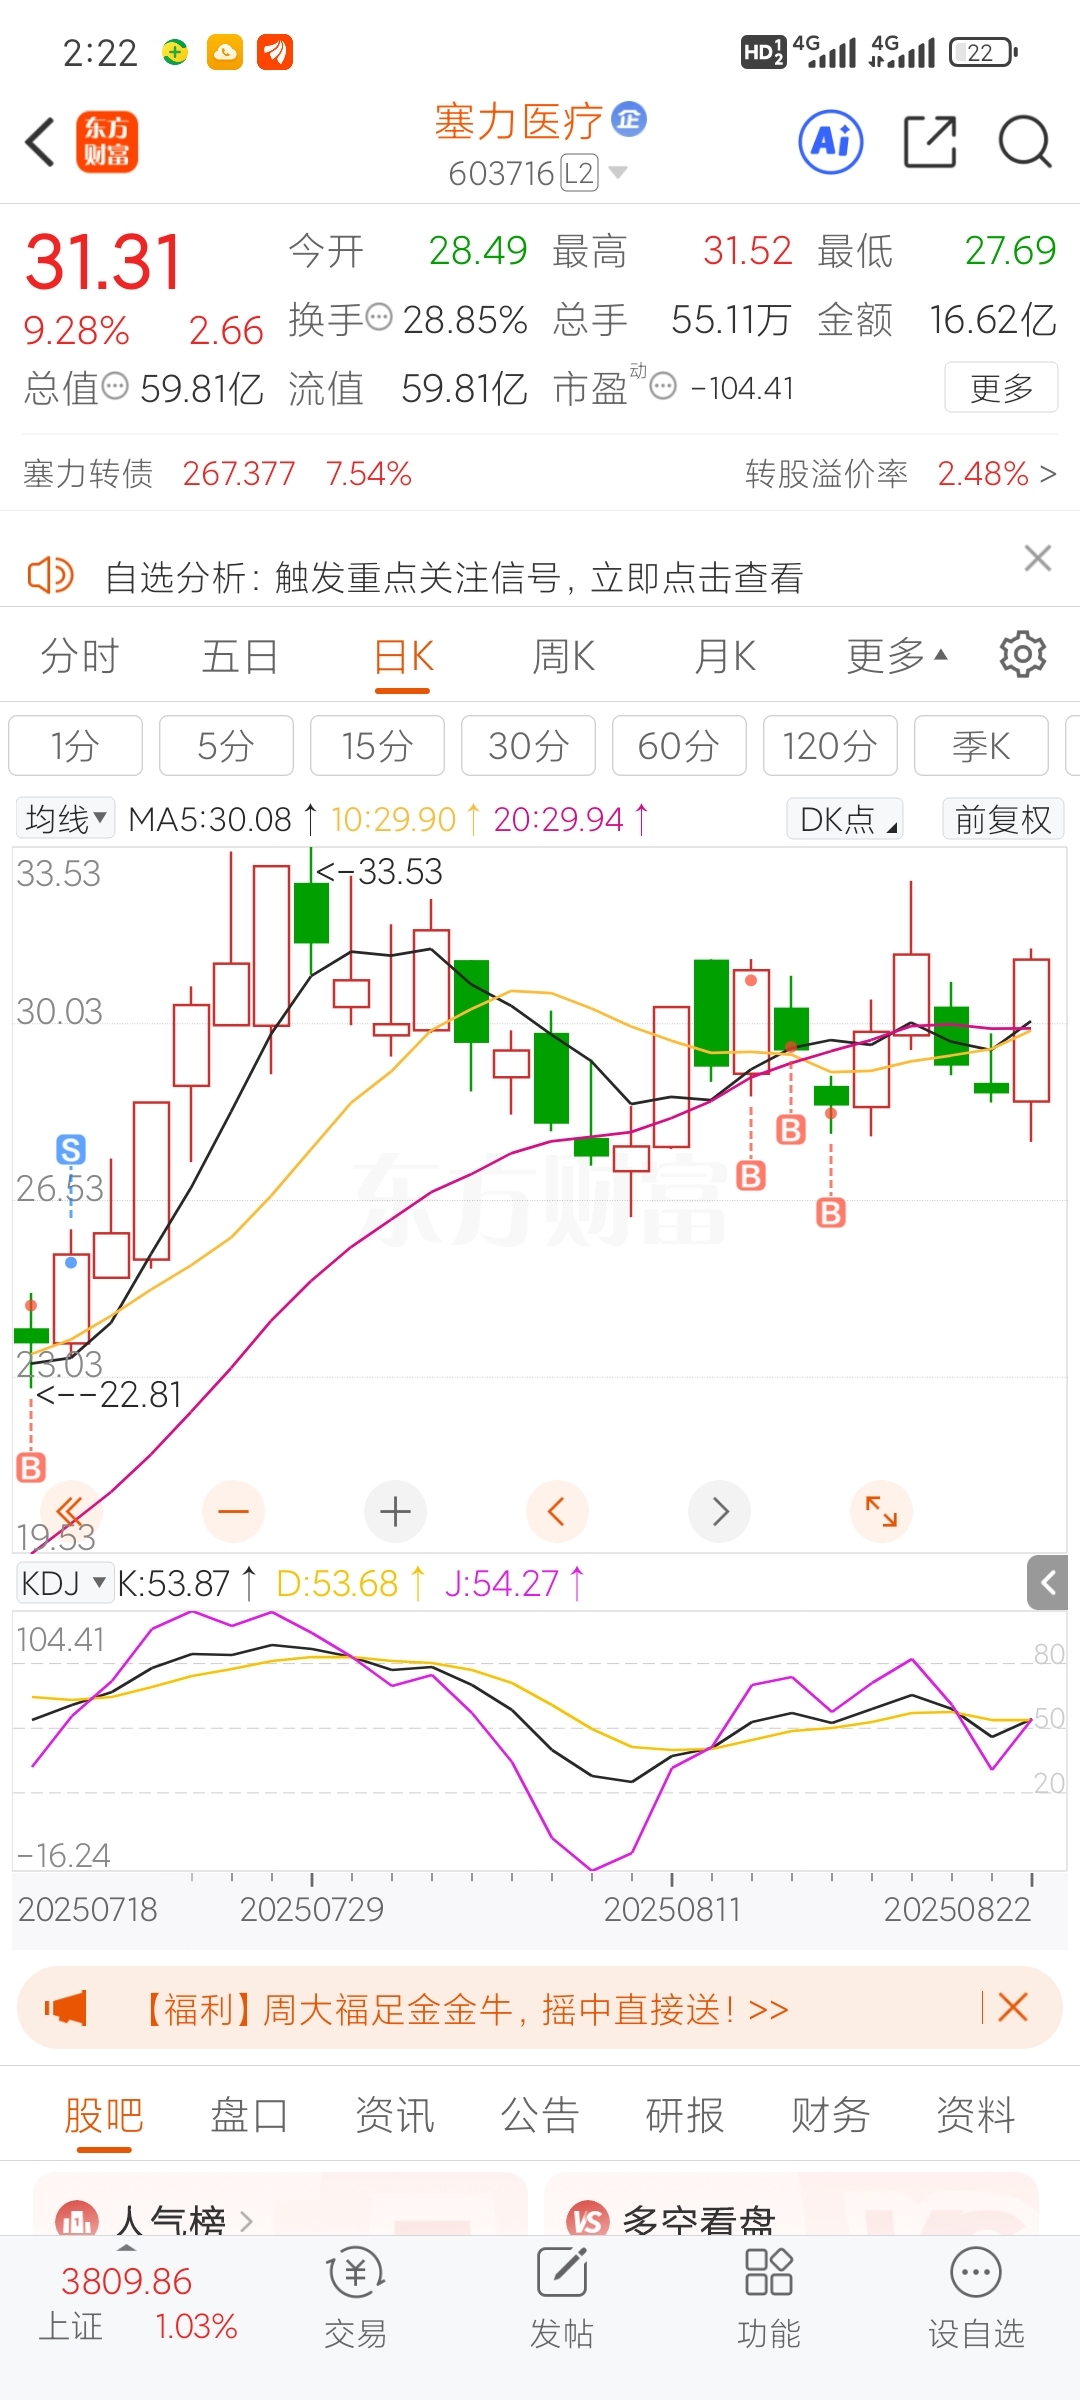Open 发帖 post icon
This screenshot has height=2400, width=1080.
(x=562, y=2296)
